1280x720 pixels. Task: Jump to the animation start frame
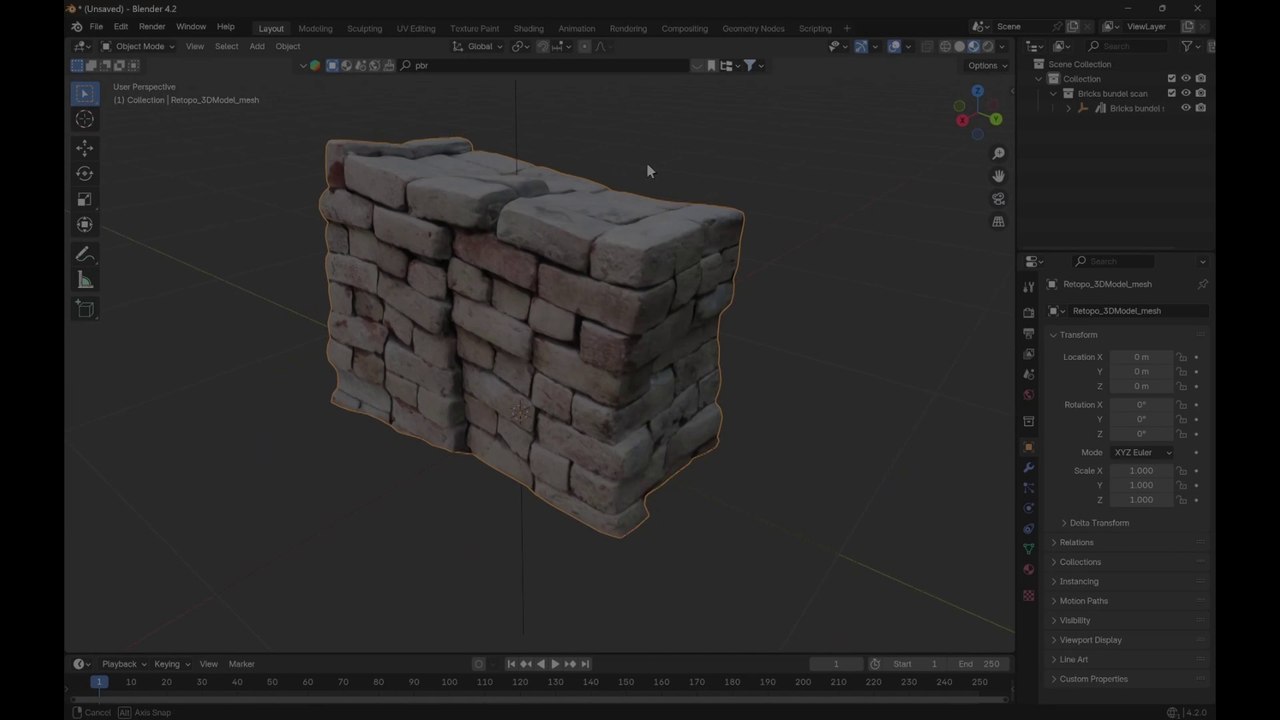click(x=511, y=664)
